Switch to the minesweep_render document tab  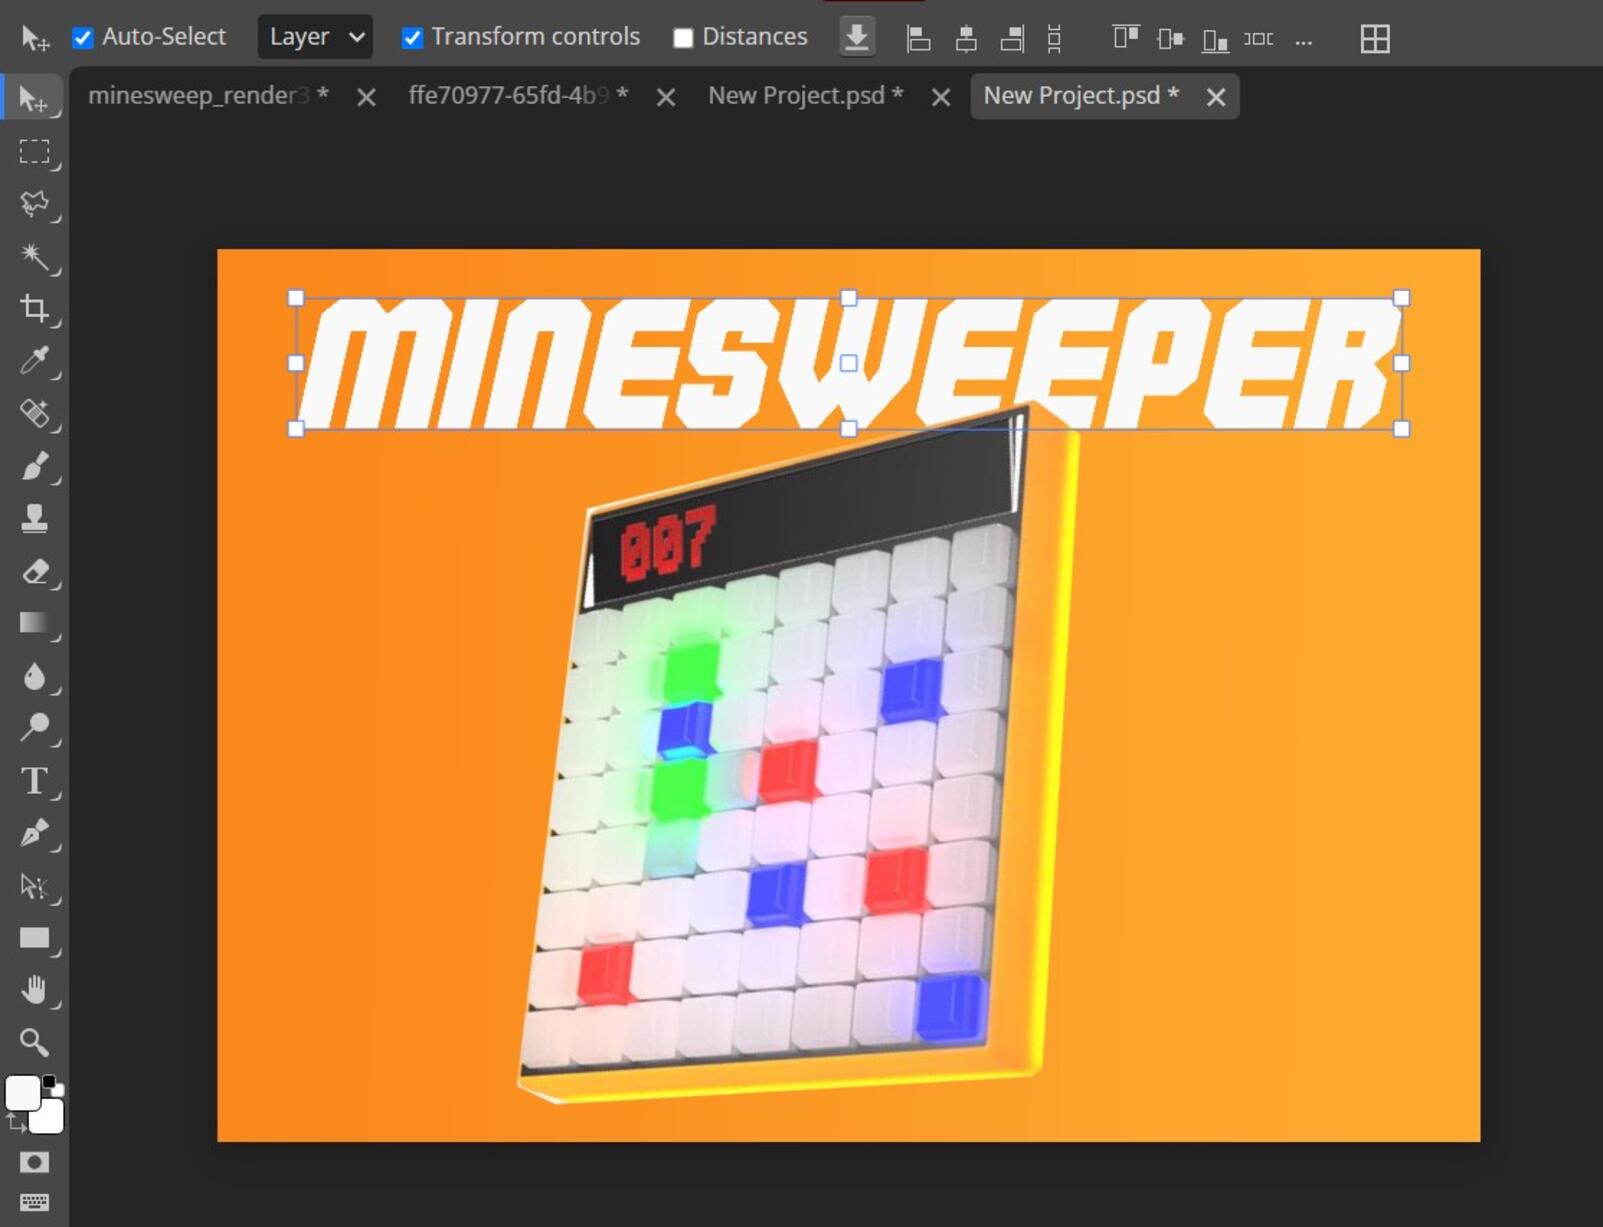point(208,95)
